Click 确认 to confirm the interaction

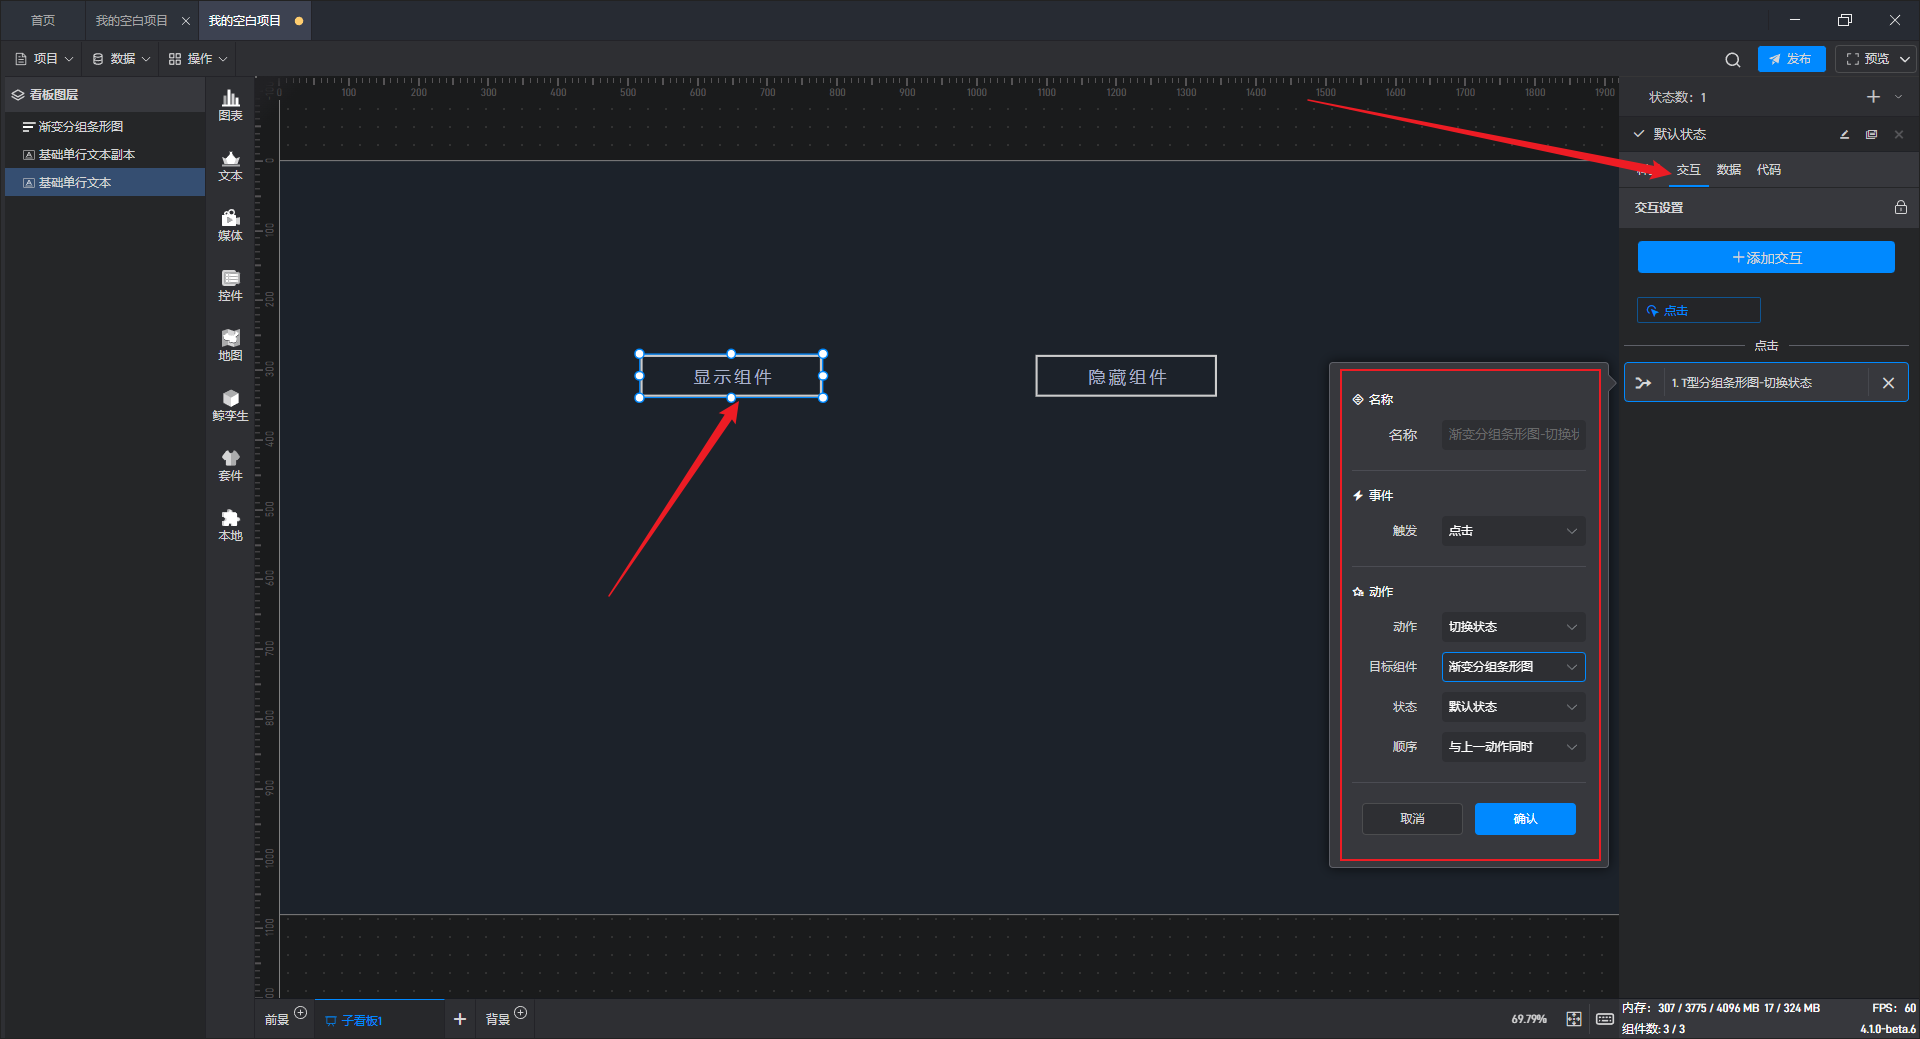tap(1525, 819)
